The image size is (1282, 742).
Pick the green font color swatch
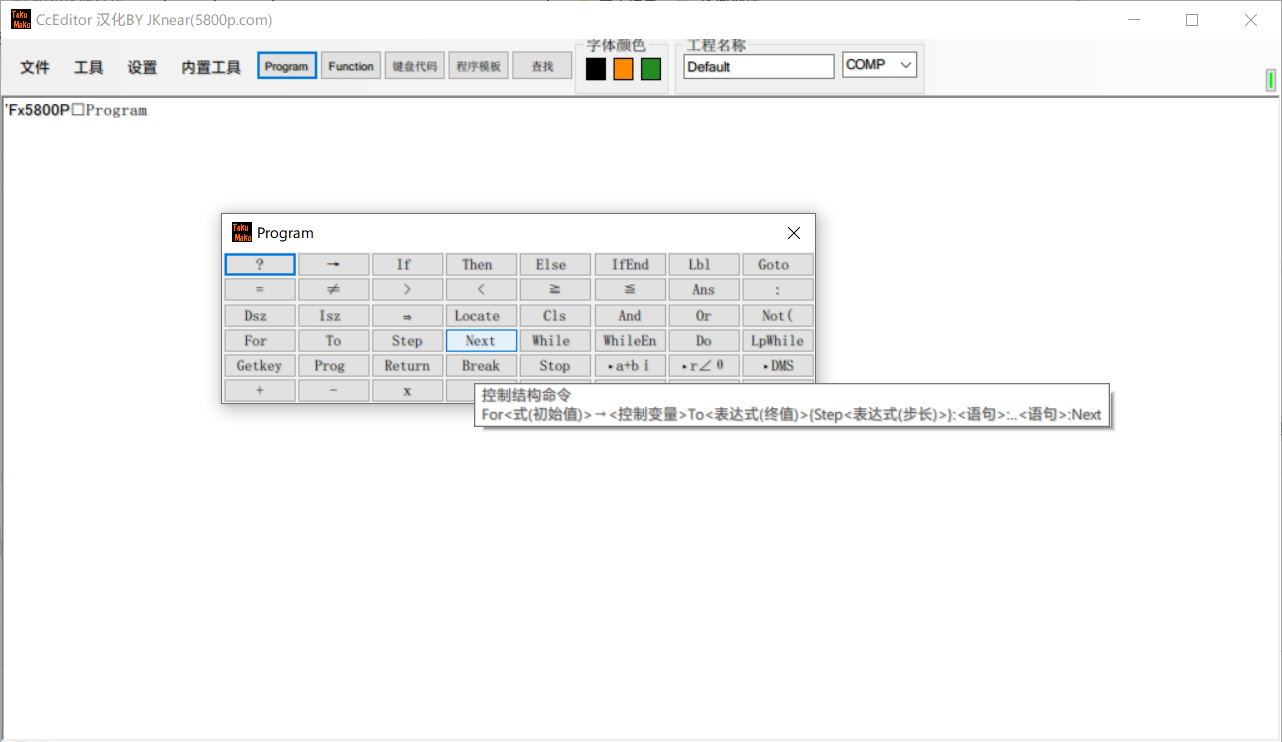(651, 69)
